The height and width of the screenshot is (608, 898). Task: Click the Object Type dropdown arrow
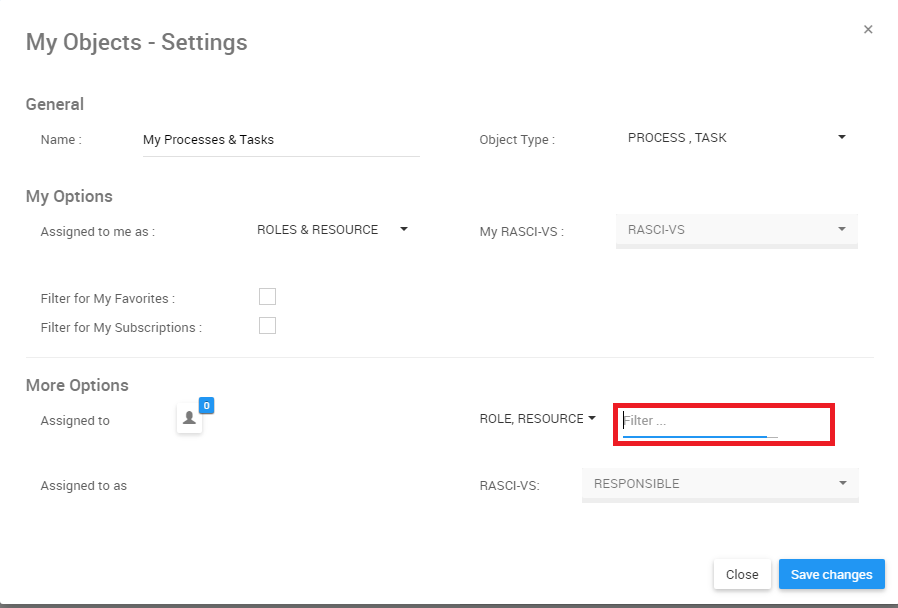click(842, 137)
